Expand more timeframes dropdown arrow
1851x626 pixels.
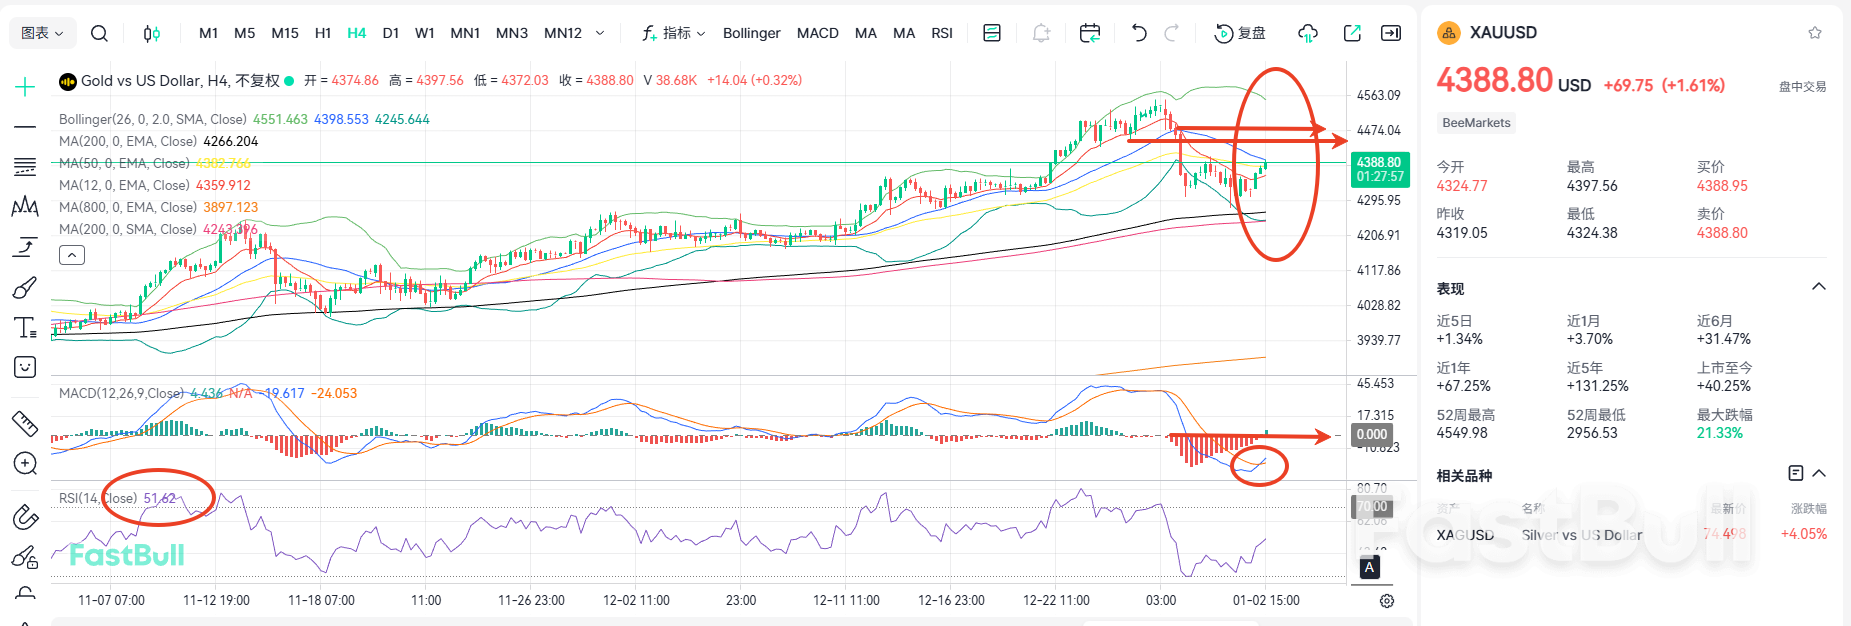coord(600,33)
